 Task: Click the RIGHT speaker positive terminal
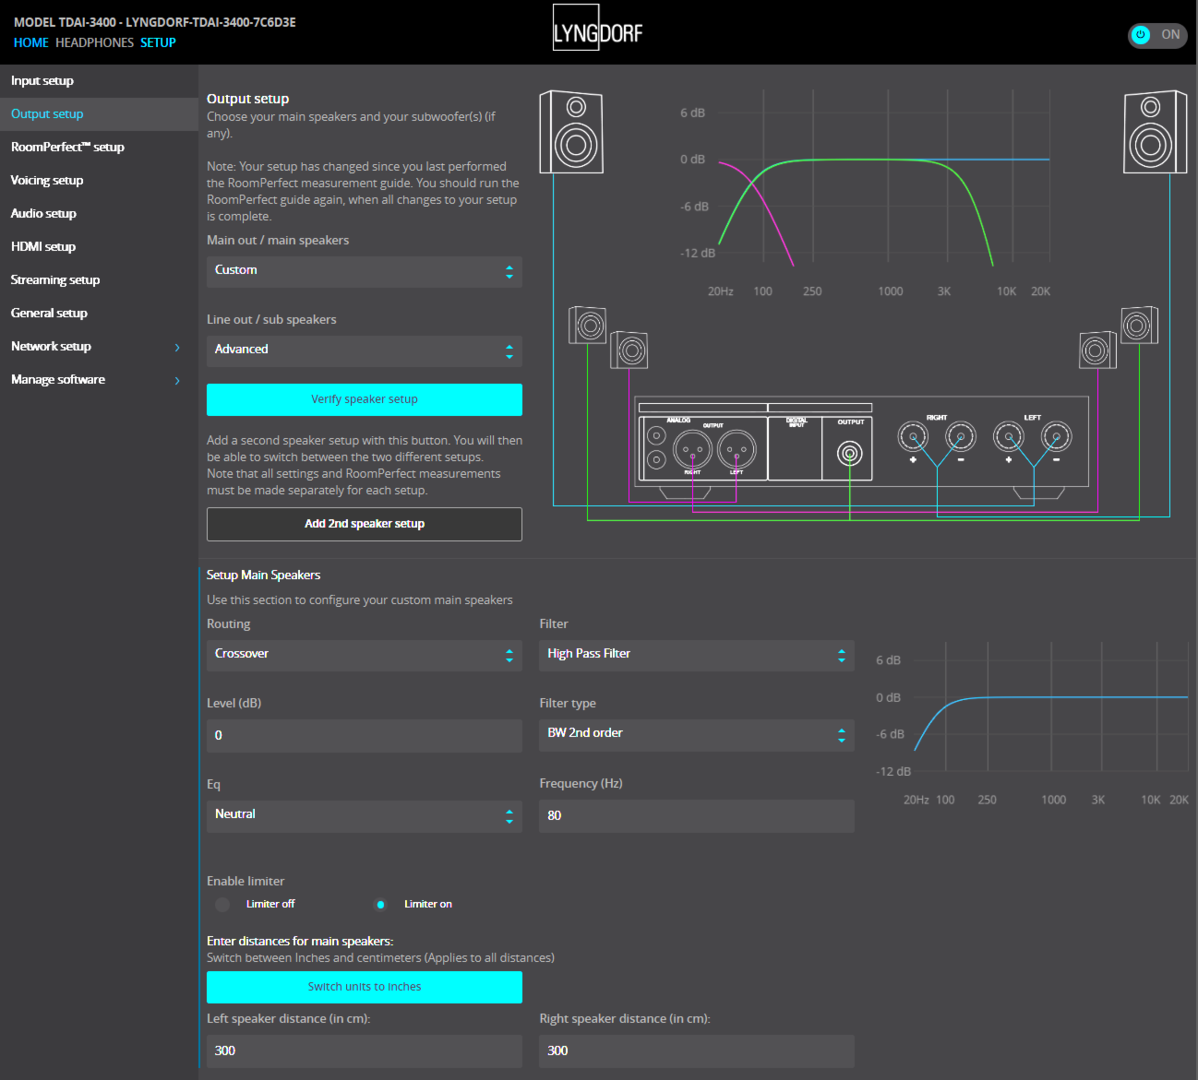(x=913, y=437)
